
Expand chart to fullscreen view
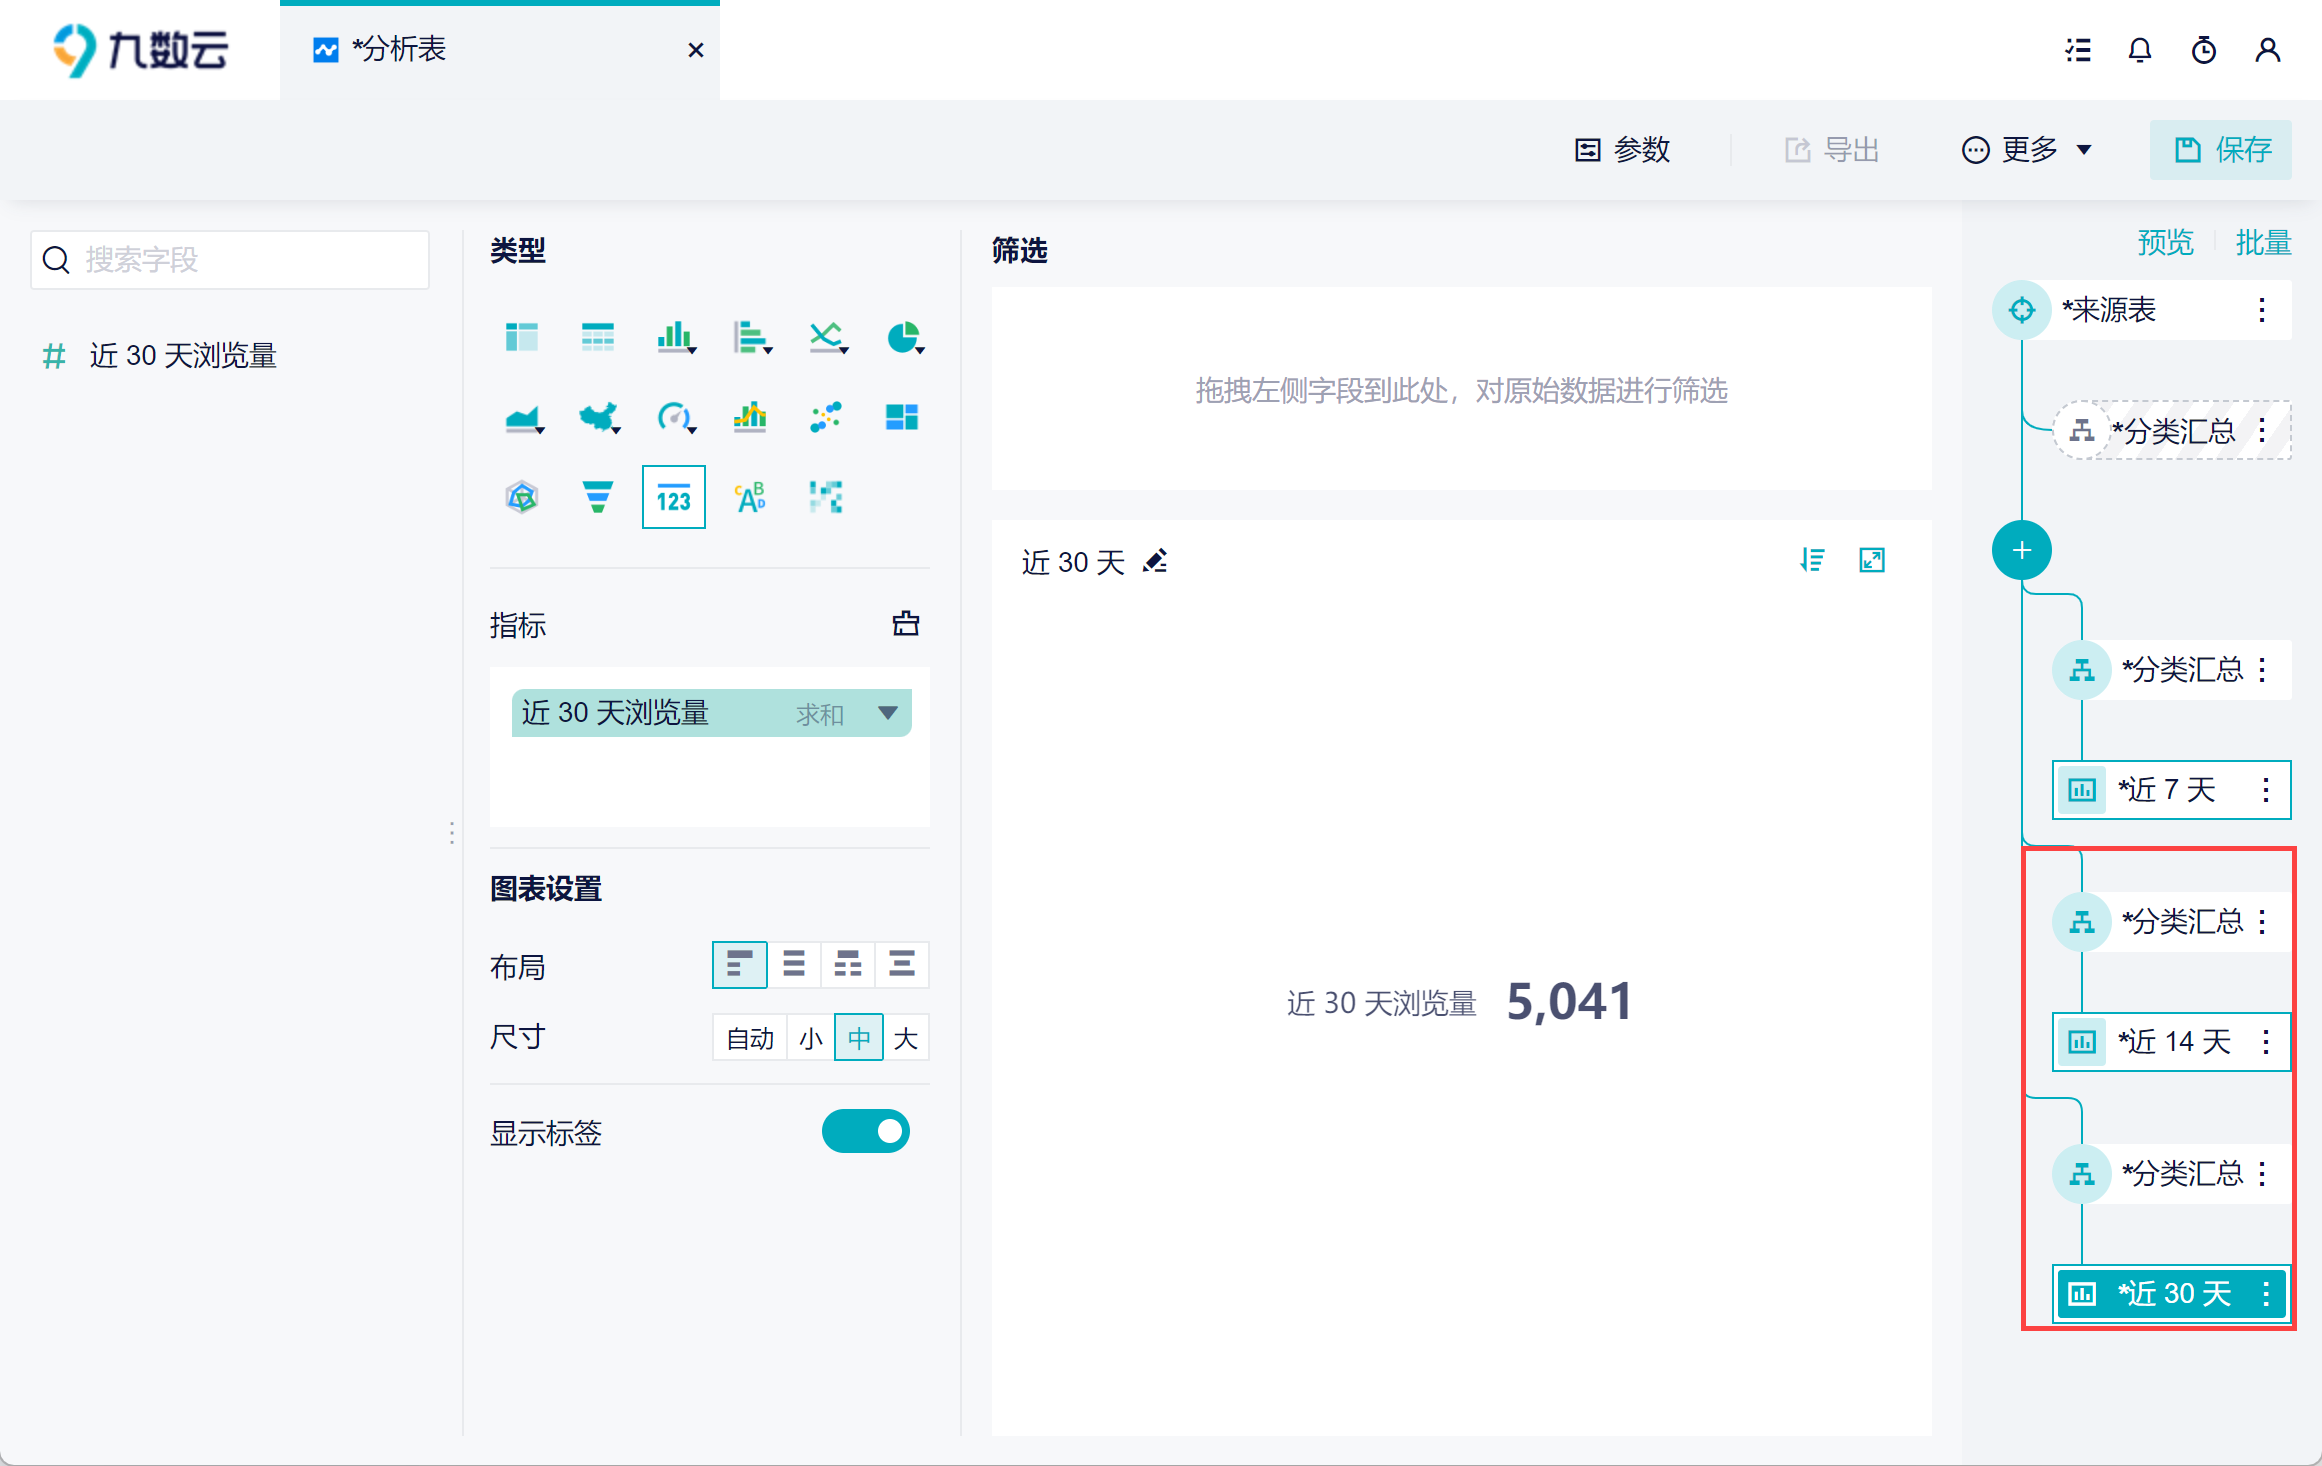pos(1872,560)
